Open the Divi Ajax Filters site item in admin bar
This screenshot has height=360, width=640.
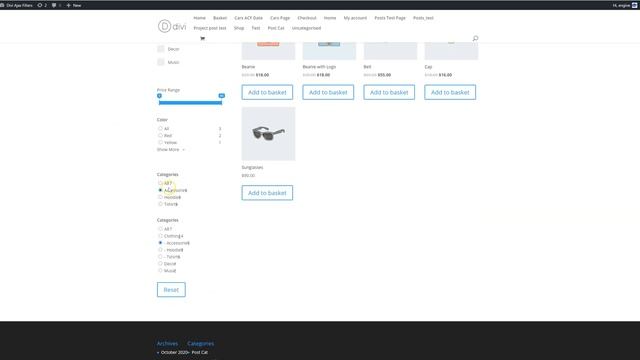[16, 5]
